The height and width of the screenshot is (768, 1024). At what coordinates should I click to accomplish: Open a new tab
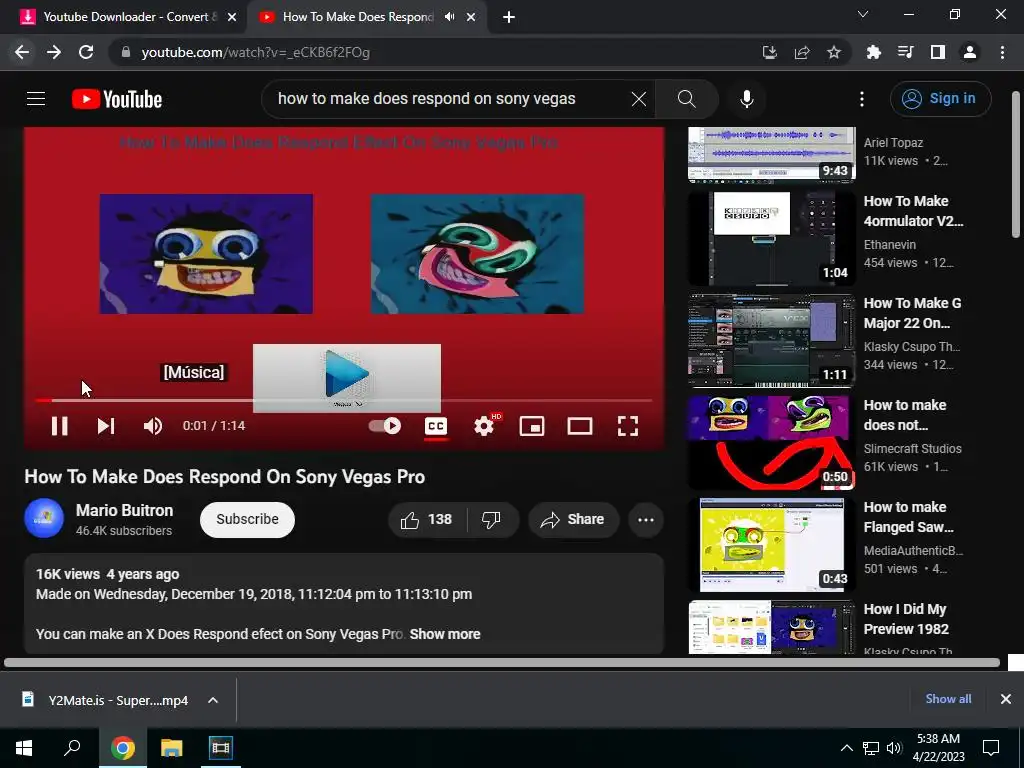509,17
